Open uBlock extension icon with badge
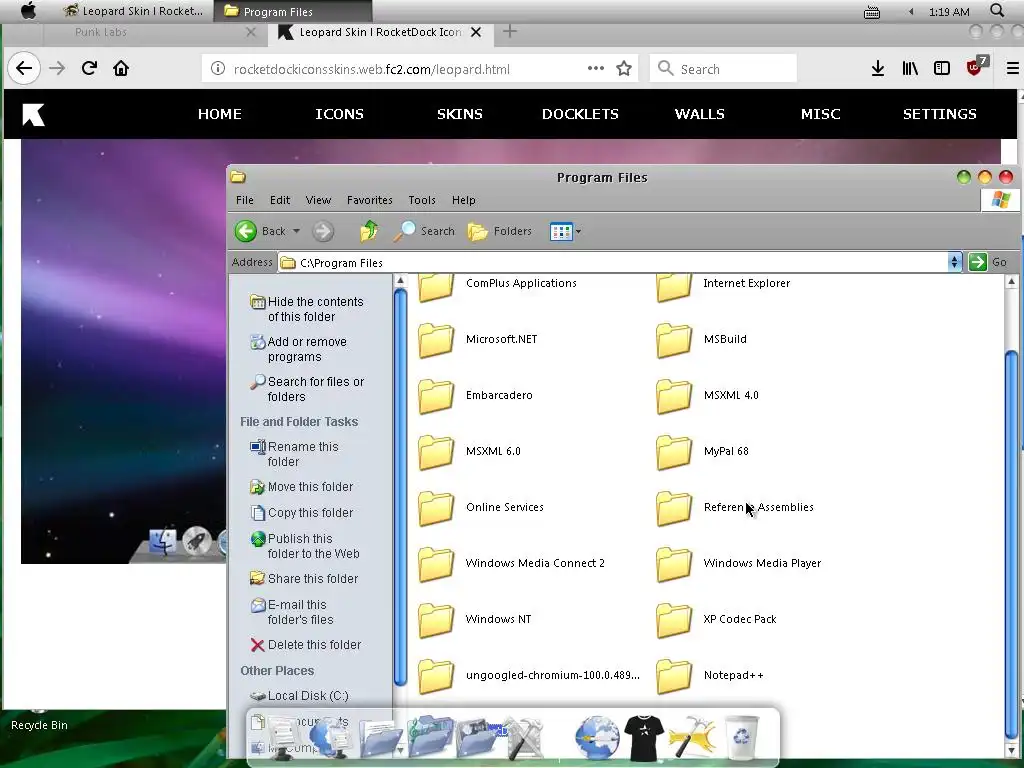The width and height of the screenshot is (1024, 768). [x=976, y=67]
